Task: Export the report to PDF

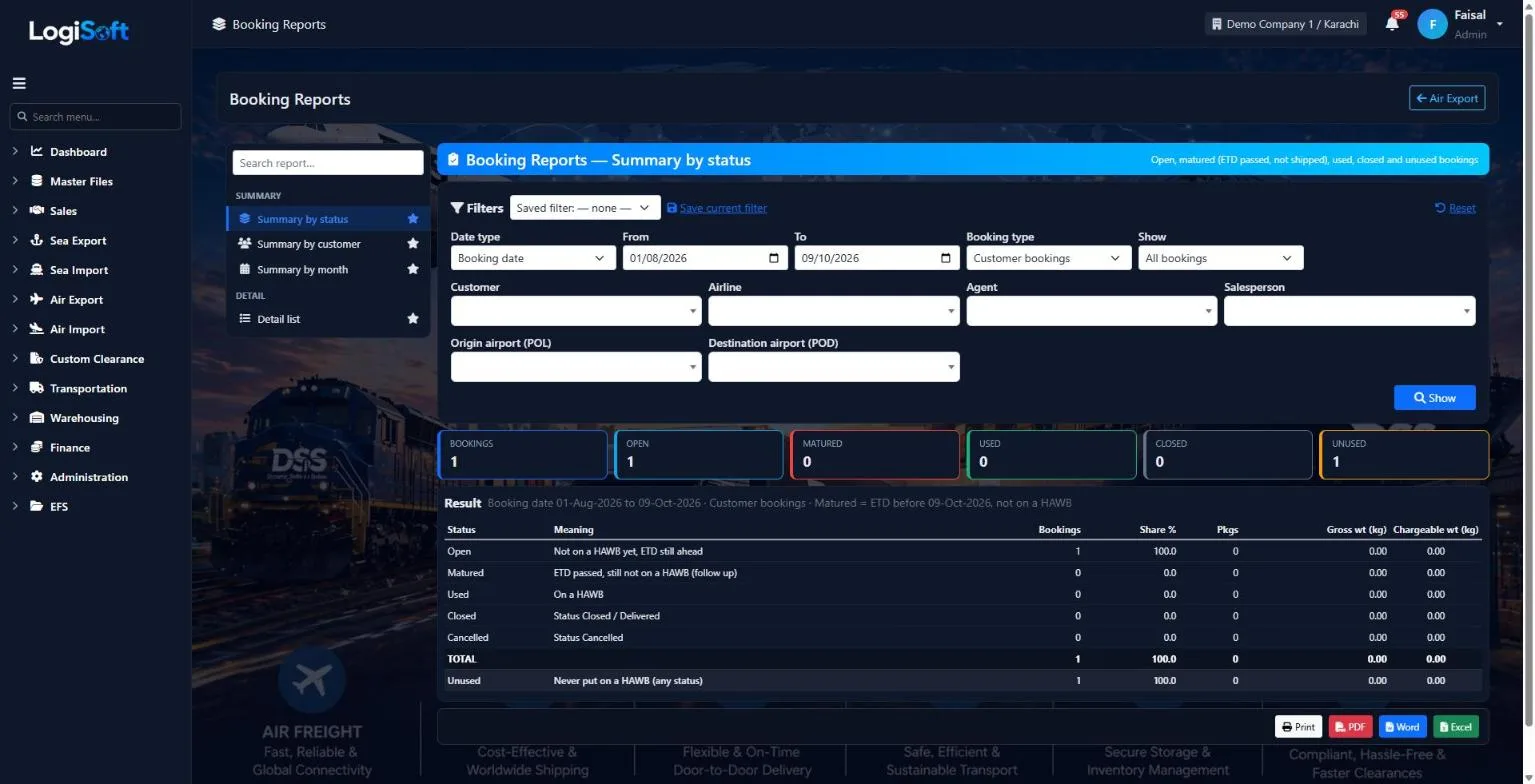Action: coord(1350,727)
